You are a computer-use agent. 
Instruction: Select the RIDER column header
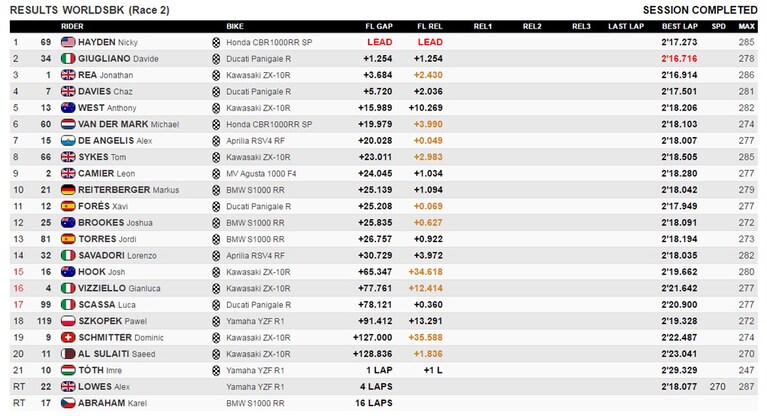tap(72, 26)
